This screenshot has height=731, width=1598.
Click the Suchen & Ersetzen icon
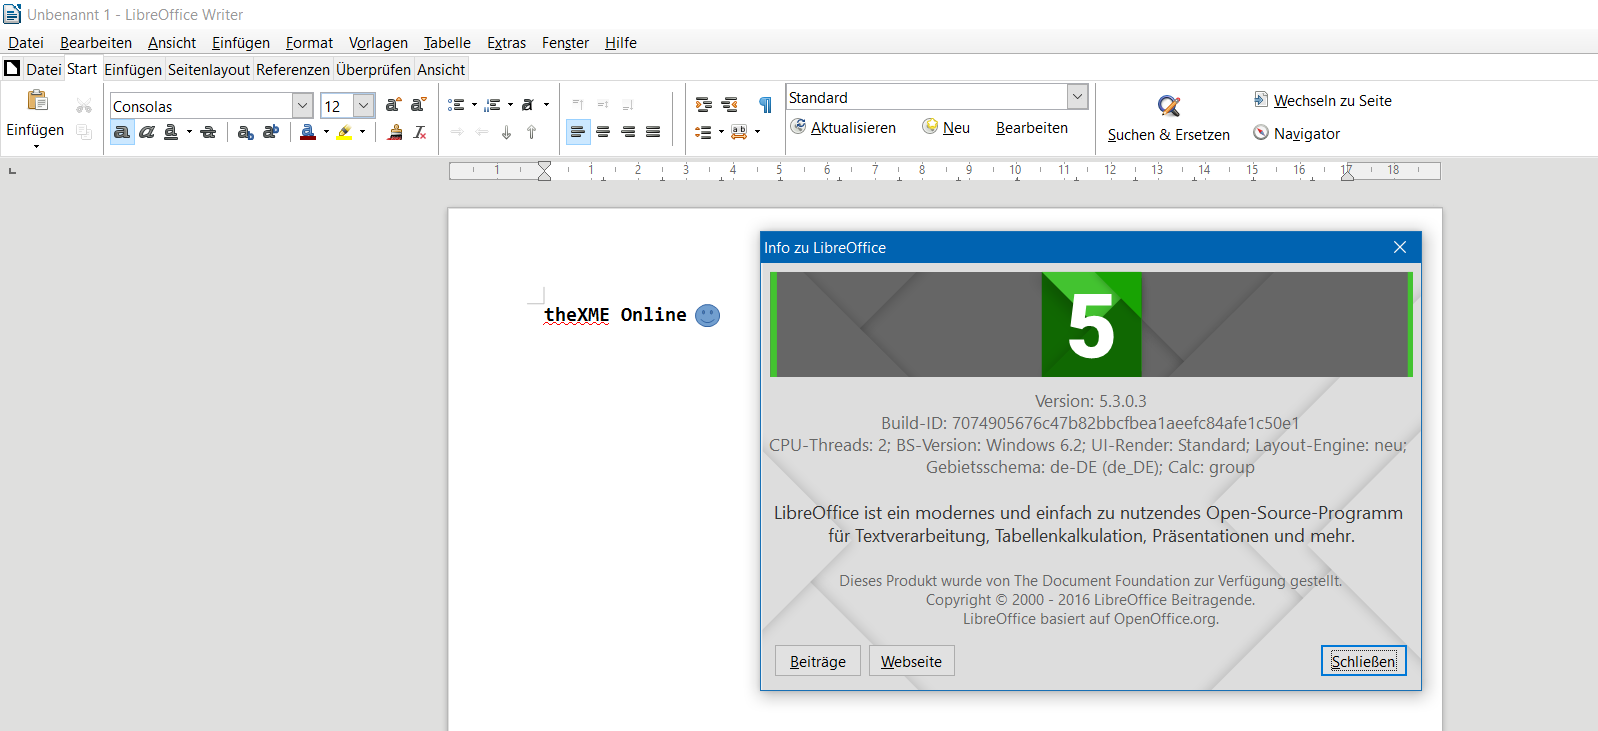(1168, 106)
